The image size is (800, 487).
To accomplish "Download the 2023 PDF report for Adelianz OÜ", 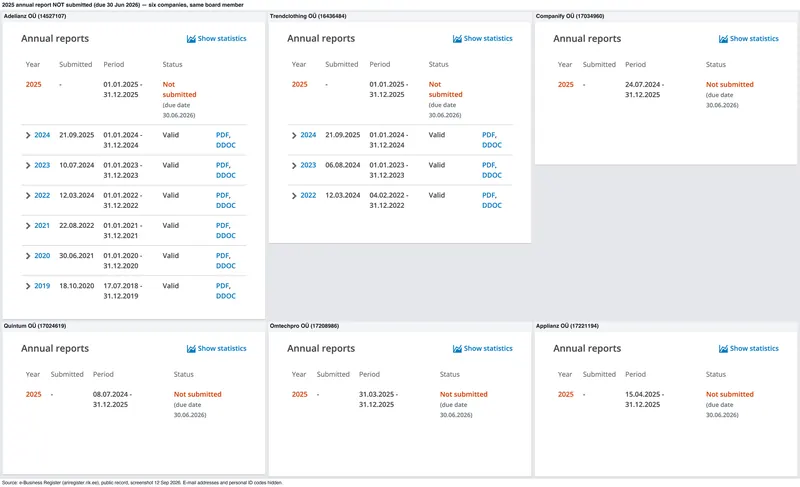I will 222,165.
